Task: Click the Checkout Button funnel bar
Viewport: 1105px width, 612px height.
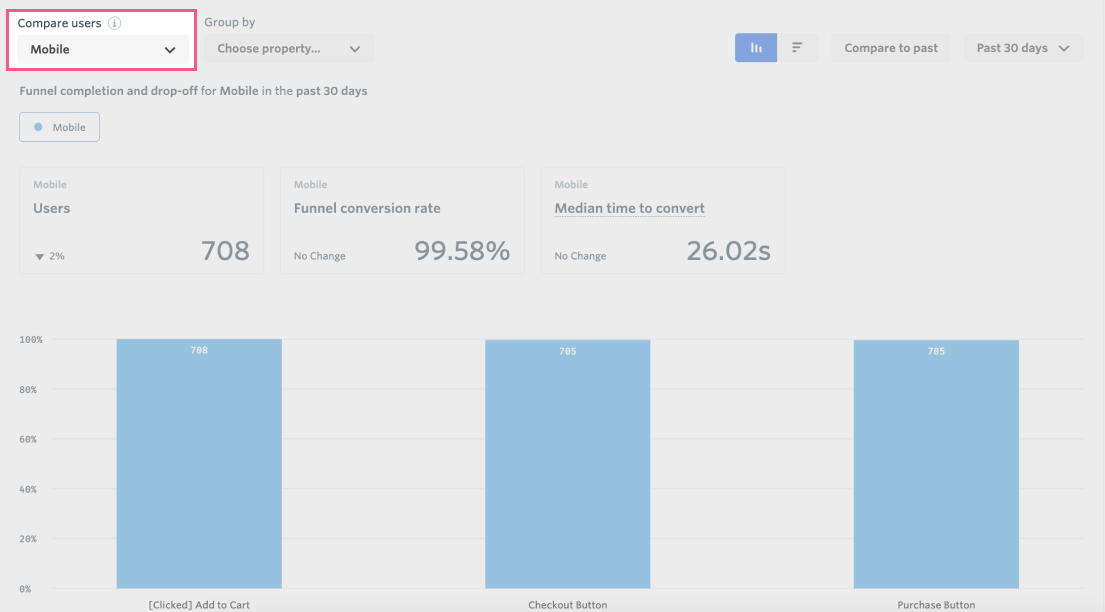Action: 567,464
